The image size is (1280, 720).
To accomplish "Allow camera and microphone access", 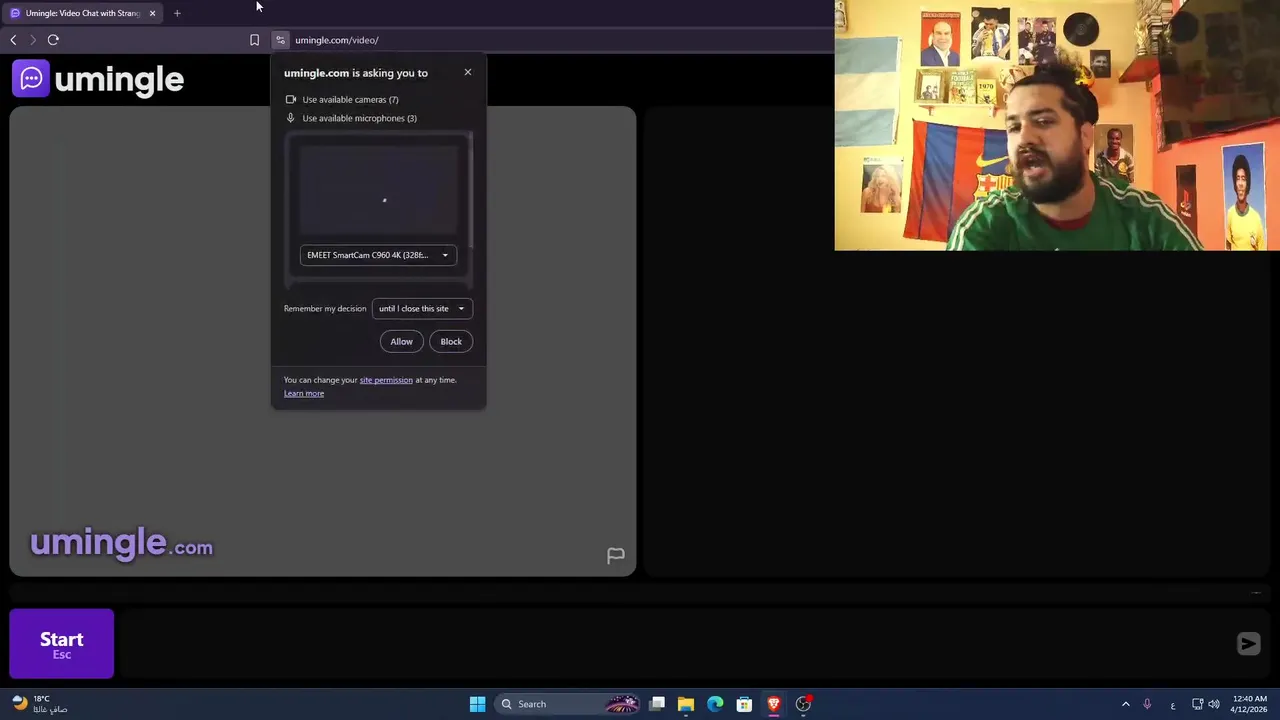I will pos(401,342).
